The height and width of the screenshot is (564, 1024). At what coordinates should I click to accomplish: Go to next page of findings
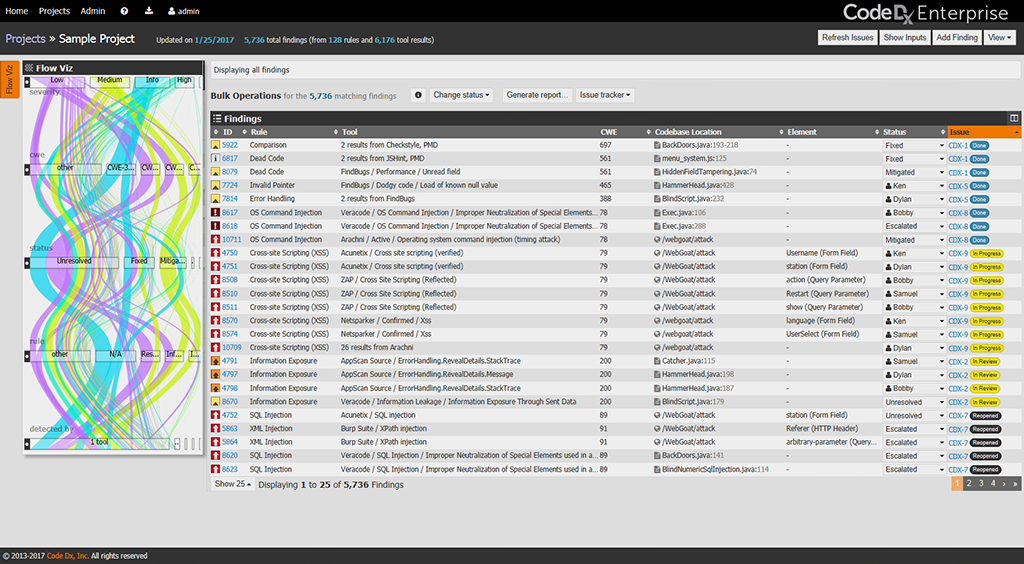click(x=1004, y=484)
